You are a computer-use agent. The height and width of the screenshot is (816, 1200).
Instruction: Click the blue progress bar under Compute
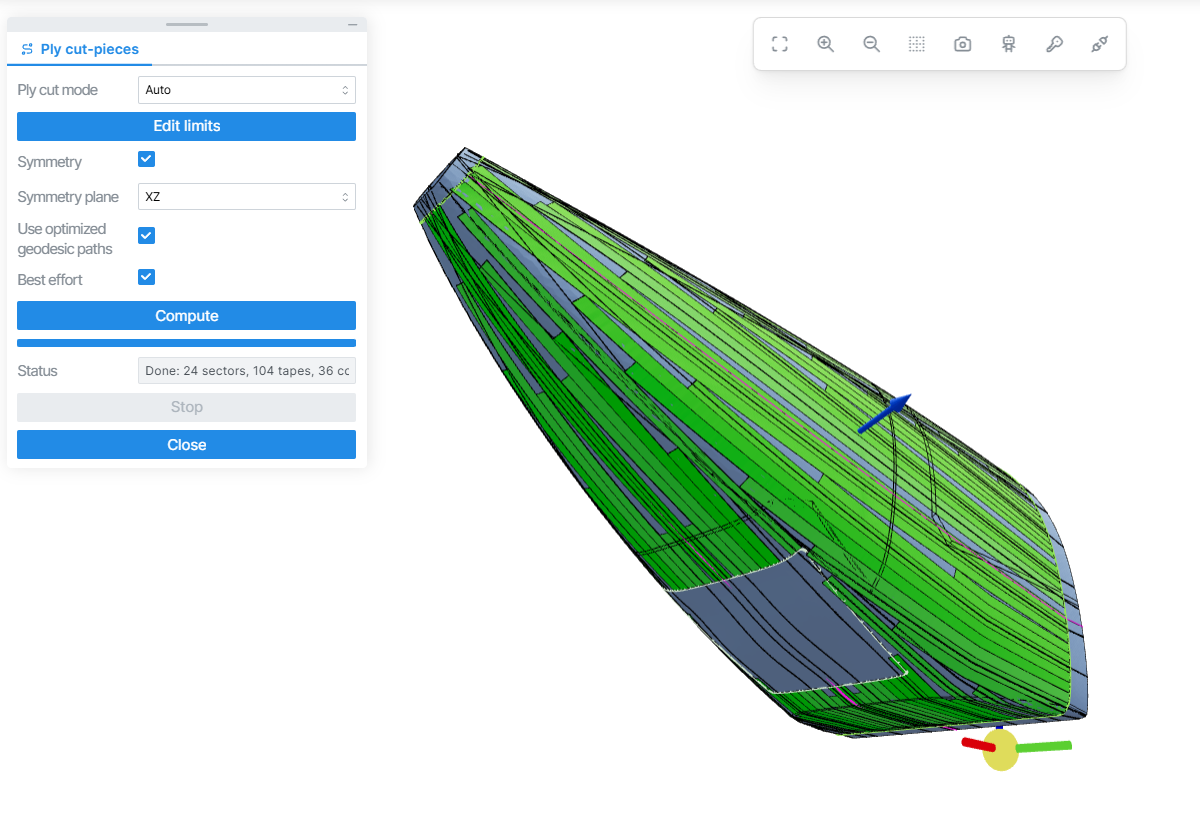(x=186, y=343)
